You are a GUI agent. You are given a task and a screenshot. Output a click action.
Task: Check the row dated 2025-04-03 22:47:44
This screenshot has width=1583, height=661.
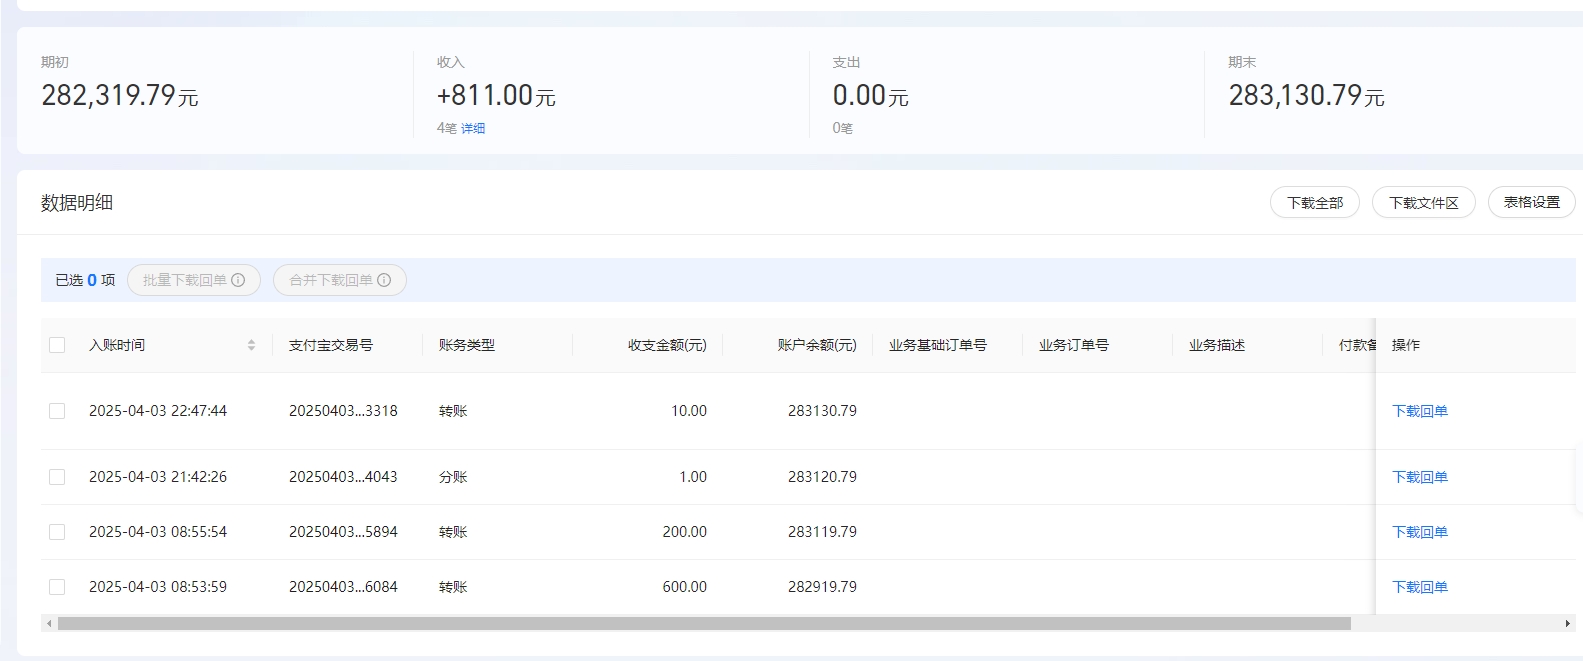[x=57, y=411]
